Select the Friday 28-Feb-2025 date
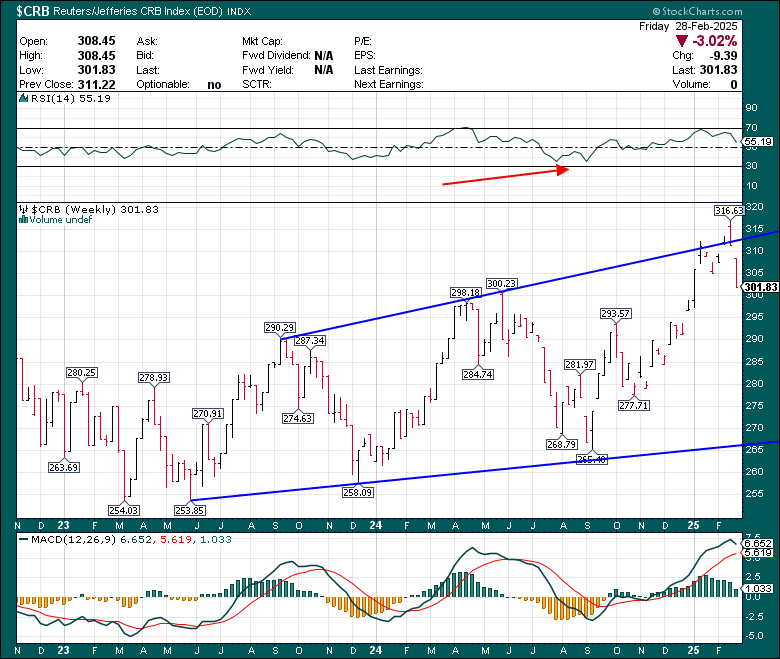 coord(688,26)
